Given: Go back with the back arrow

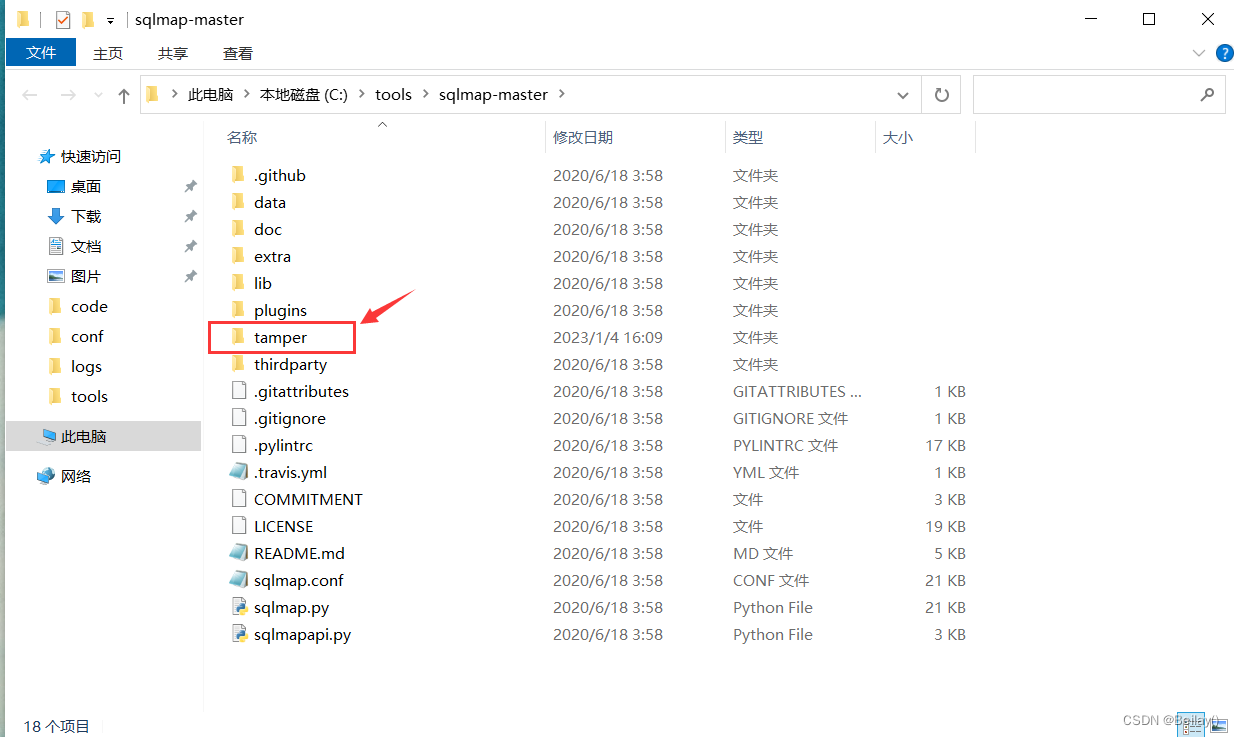Looking at the screenshot, I should point(30,95).
